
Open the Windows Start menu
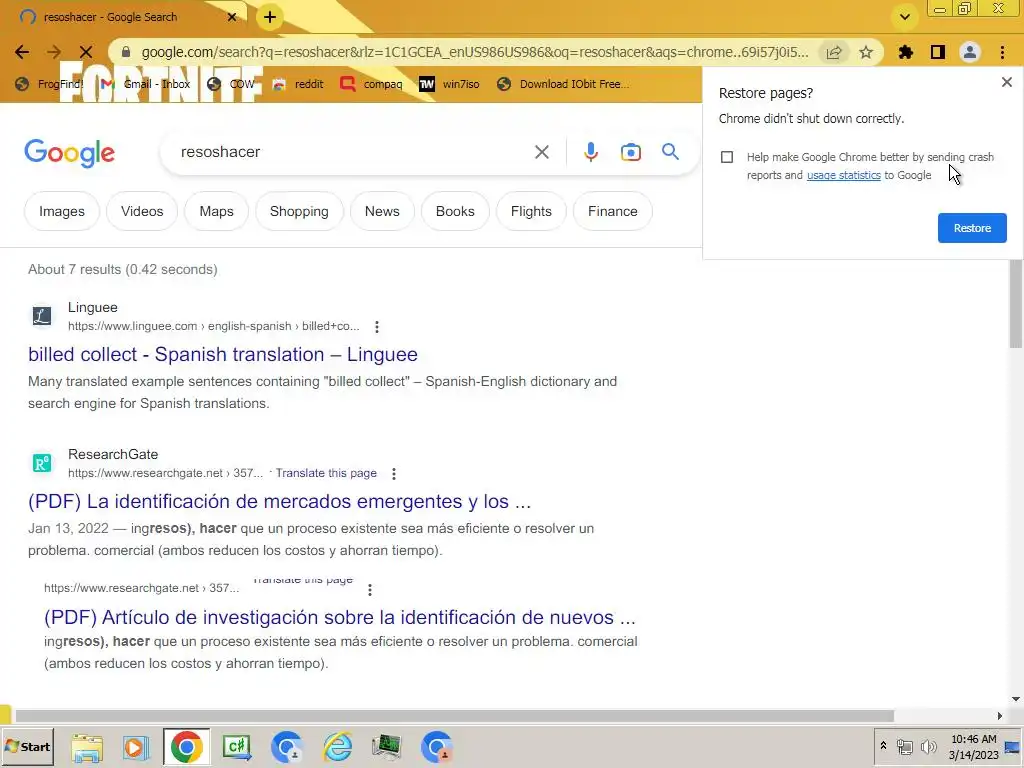27,747
